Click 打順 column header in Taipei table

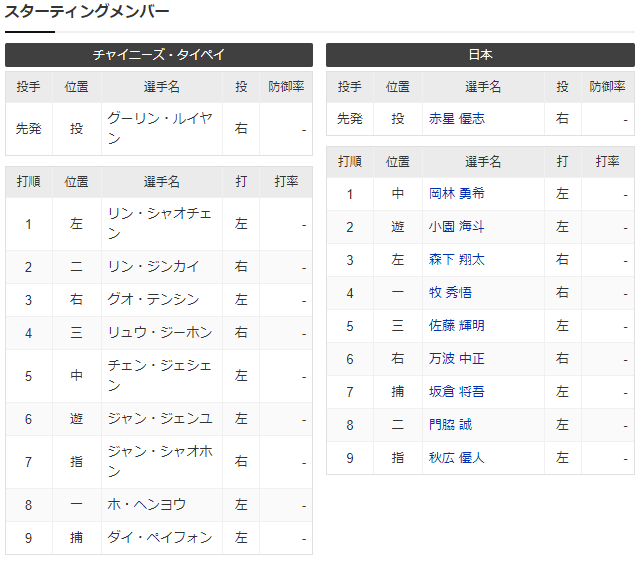click(29, 182)
